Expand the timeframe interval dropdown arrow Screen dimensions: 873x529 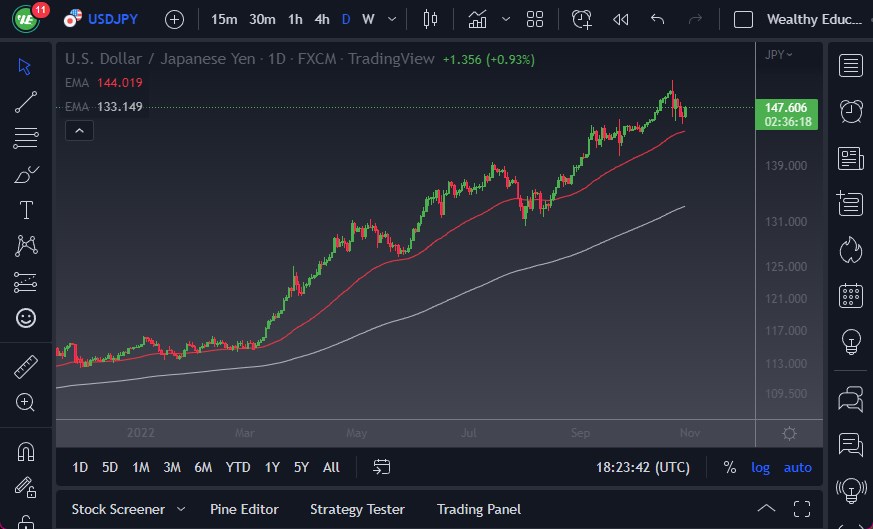coord(391,19)
